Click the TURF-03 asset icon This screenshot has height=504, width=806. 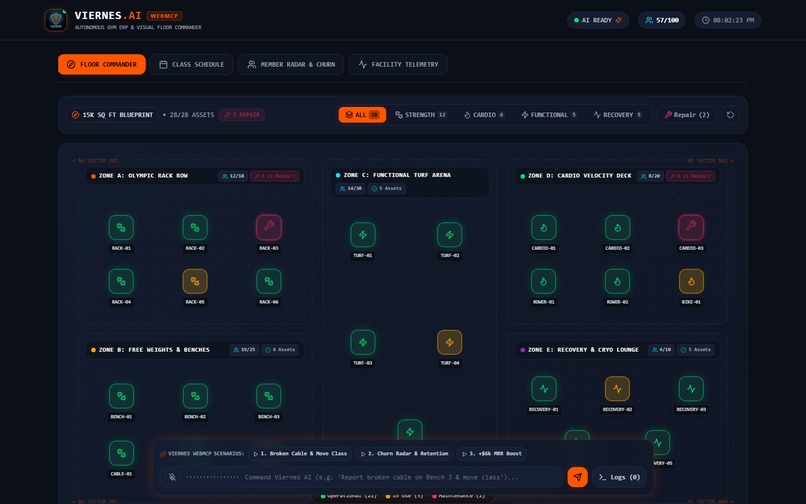363,343
